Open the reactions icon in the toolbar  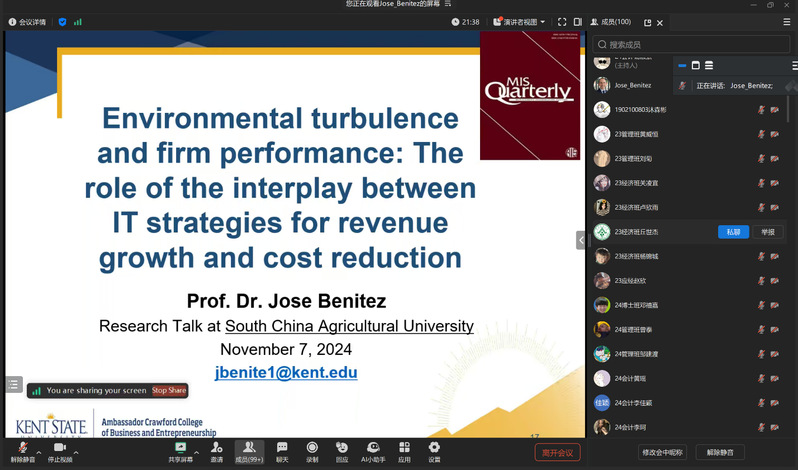342,448
